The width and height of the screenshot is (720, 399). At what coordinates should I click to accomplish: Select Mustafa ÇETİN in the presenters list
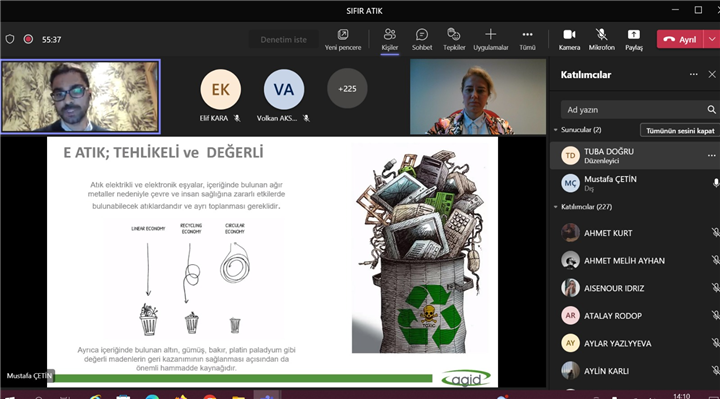click(x=635, y=183)
